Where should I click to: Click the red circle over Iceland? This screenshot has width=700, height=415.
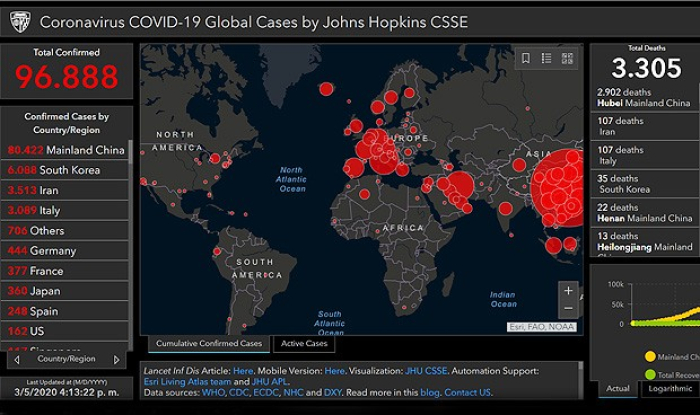pyautogui.click(x=326, y=89)
